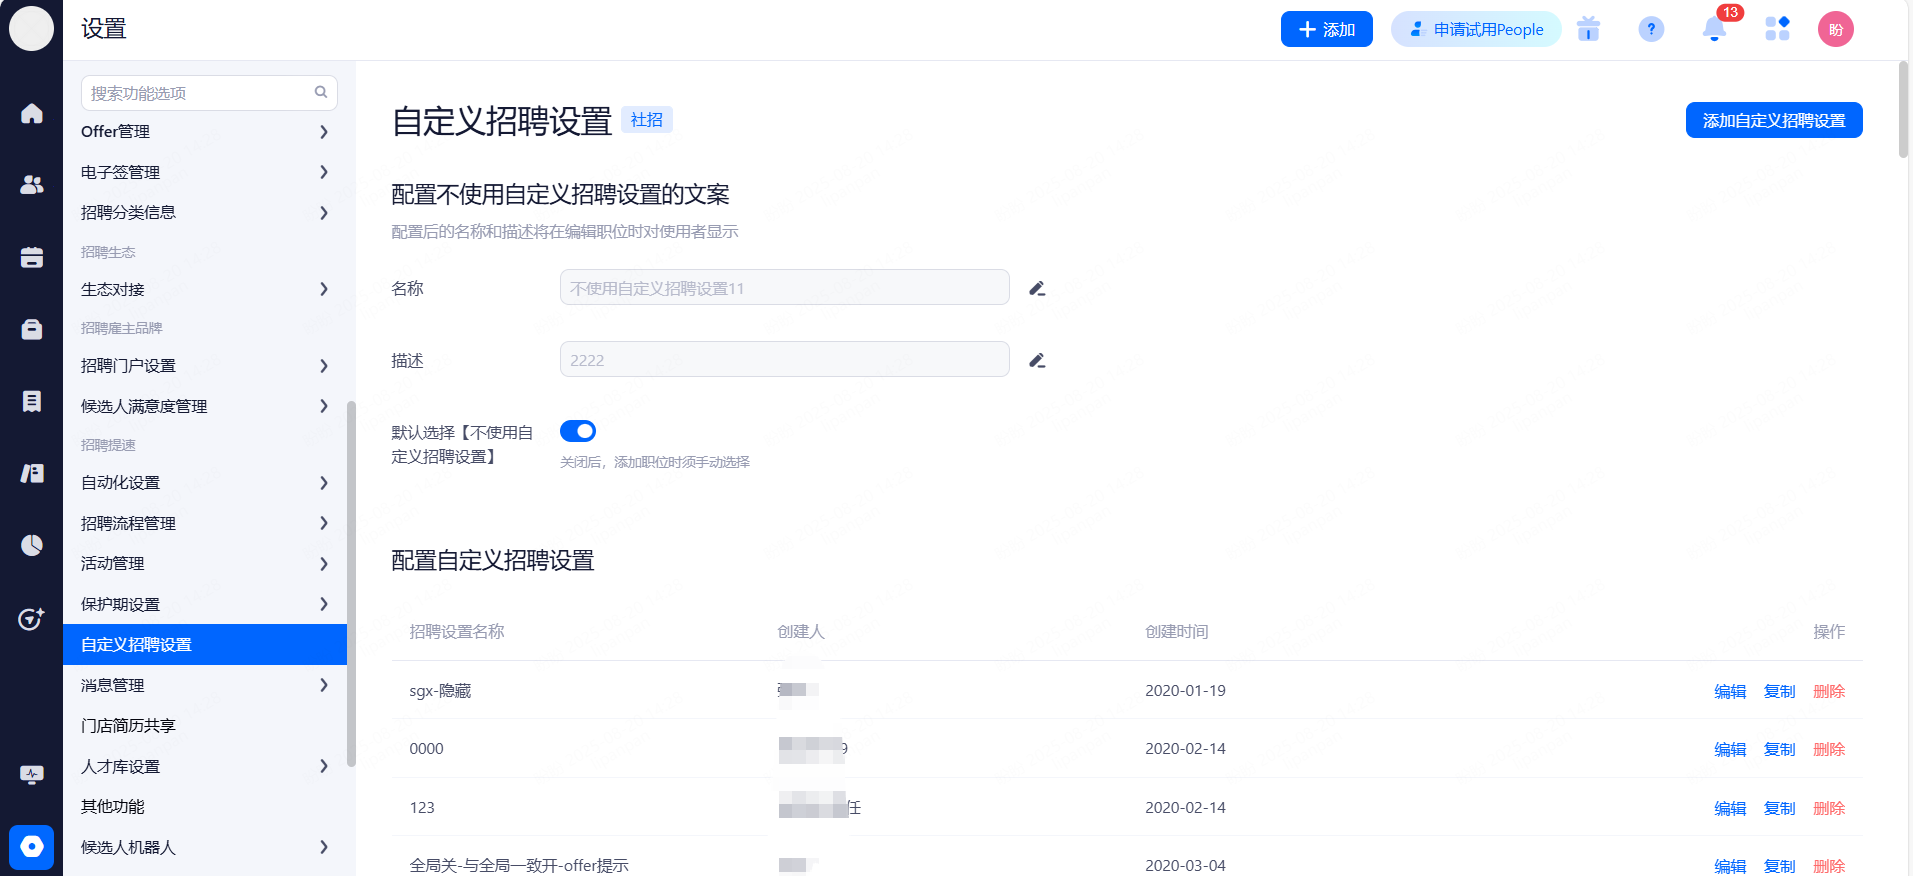
Task: Expand the 人才库设置 section
Action: click(204, 766)
